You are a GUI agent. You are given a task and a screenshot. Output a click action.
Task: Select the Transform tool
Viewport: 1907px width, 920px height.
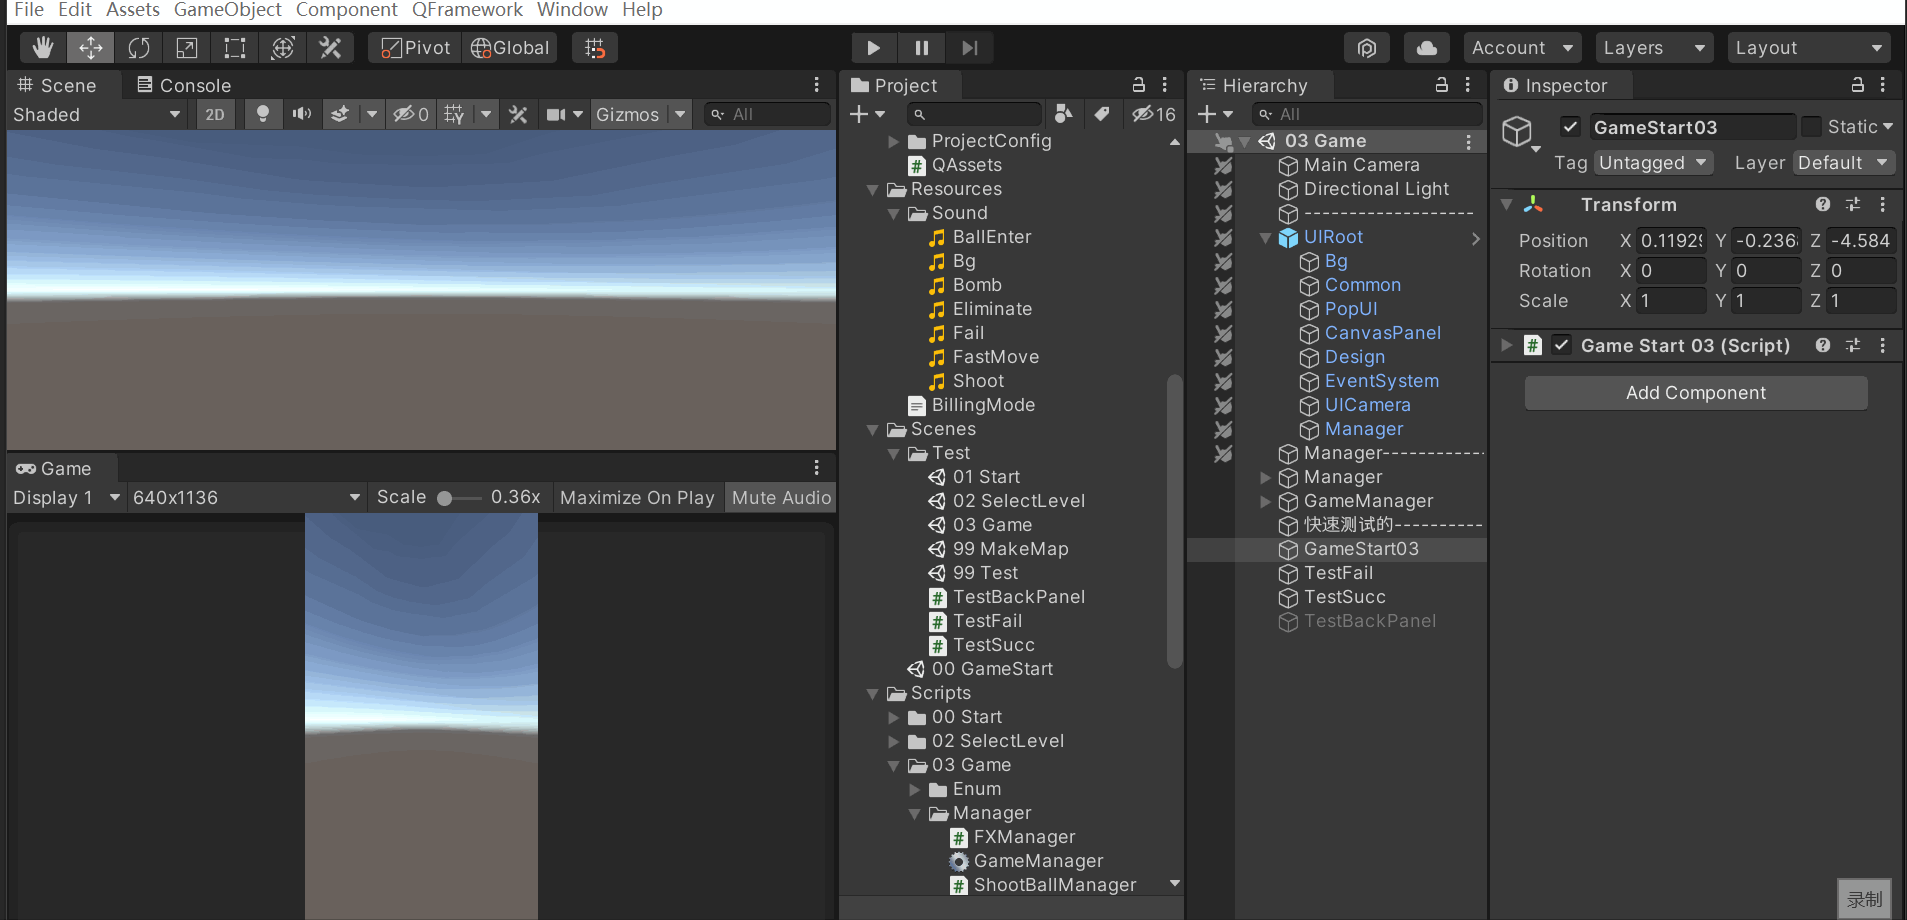[x=283, y=48]
